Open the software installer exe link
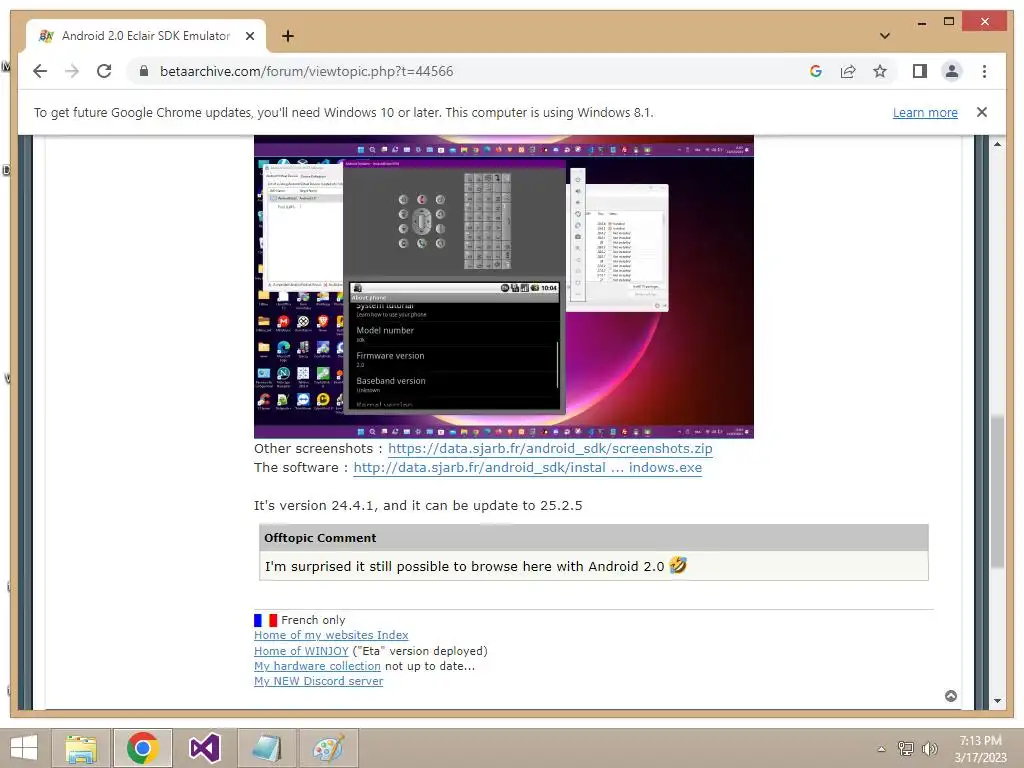This screenshot has height=768, width=1024. (x=527, y=468)
